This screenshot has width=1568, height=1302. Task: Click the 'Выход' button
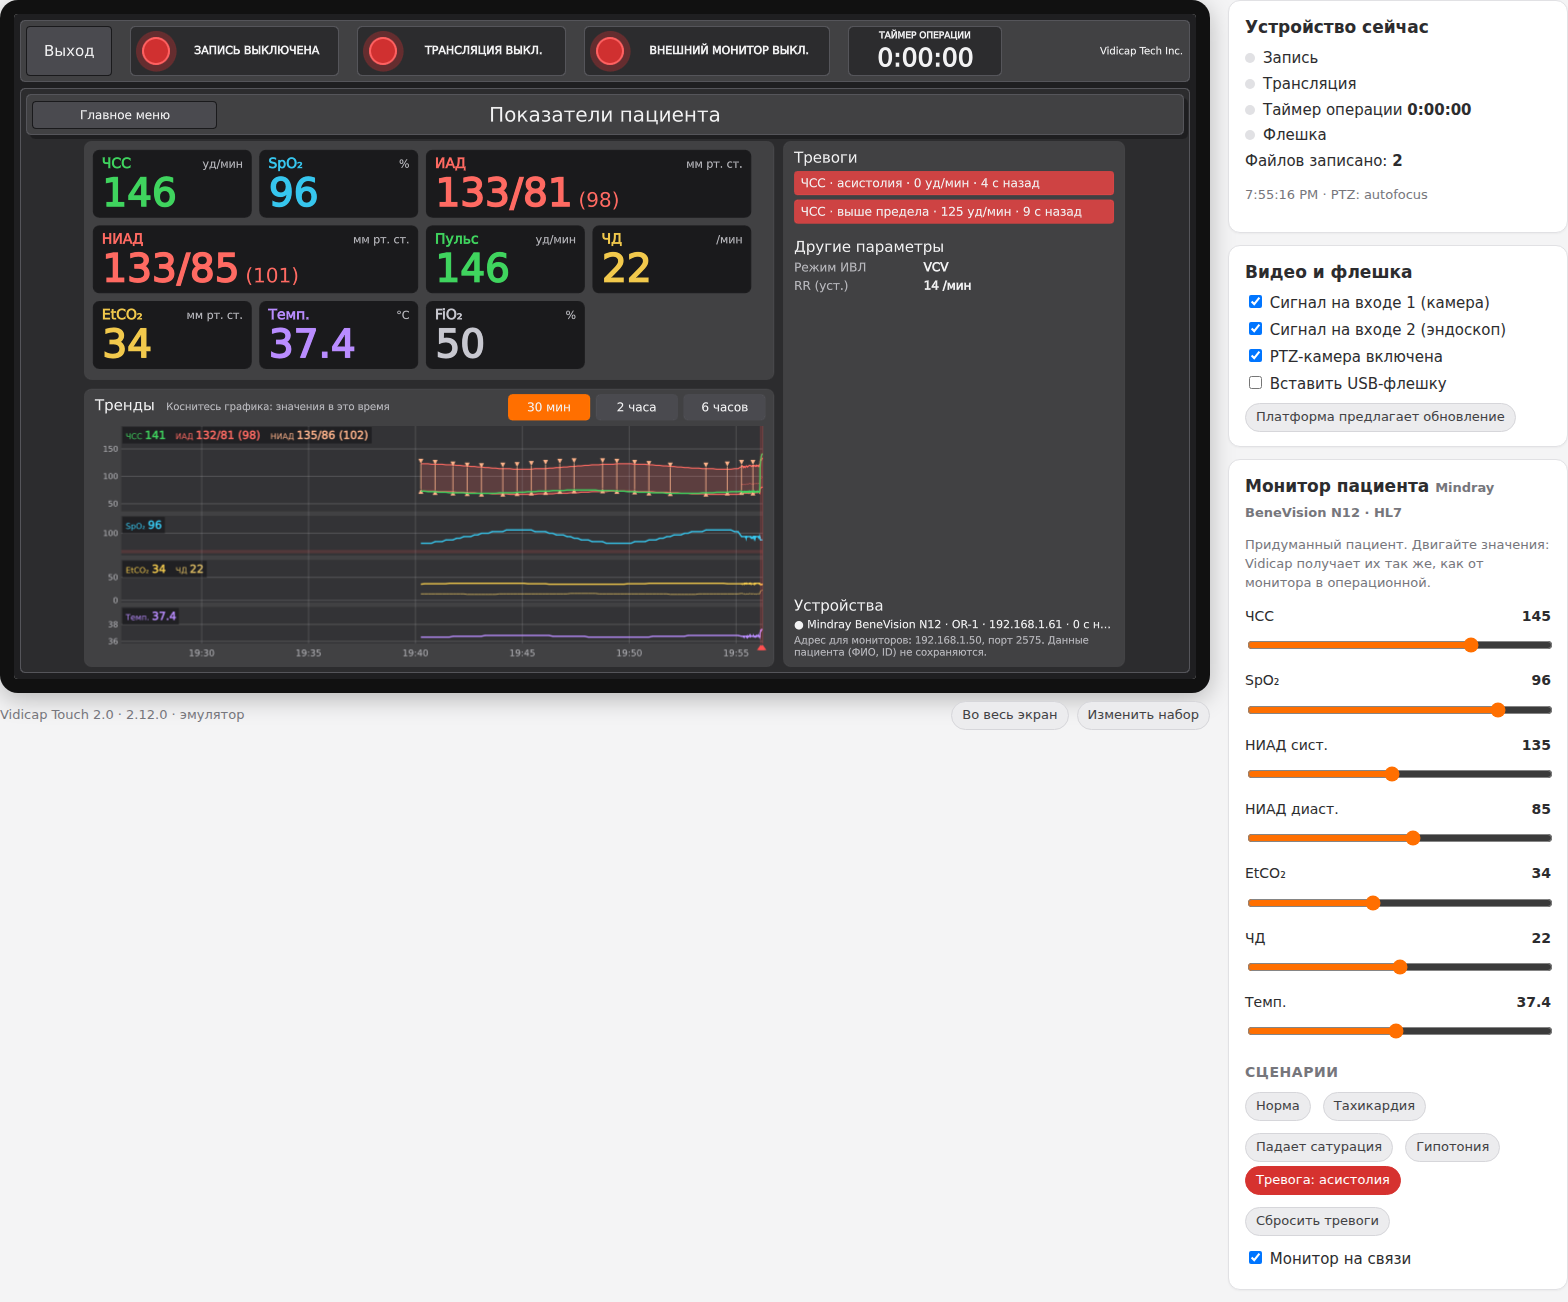pos(69,51)
